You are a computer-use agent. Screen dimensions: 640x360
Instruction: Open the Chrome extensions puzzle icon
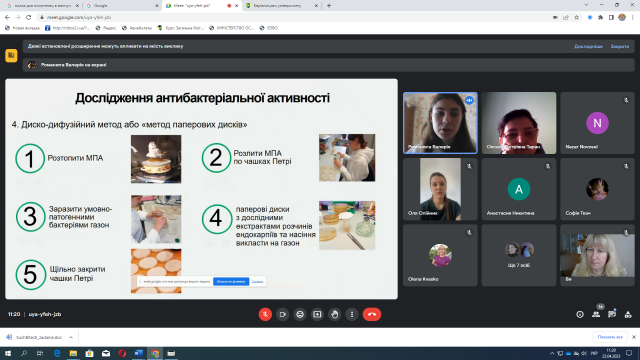coord(600,18)
